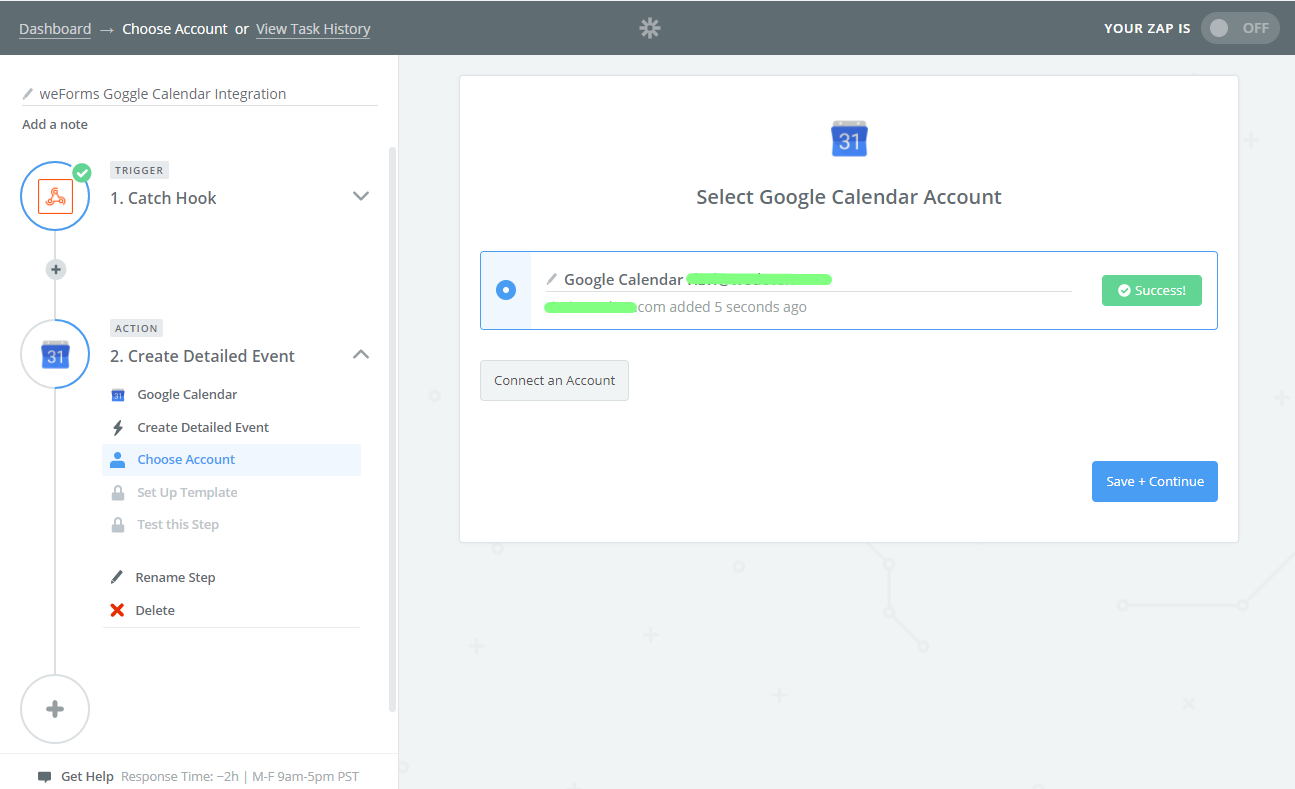This screenshot has height=789, width=1295.
Task: Click large Google Calendar logo in main panel
Action: [x=849, y=139]
